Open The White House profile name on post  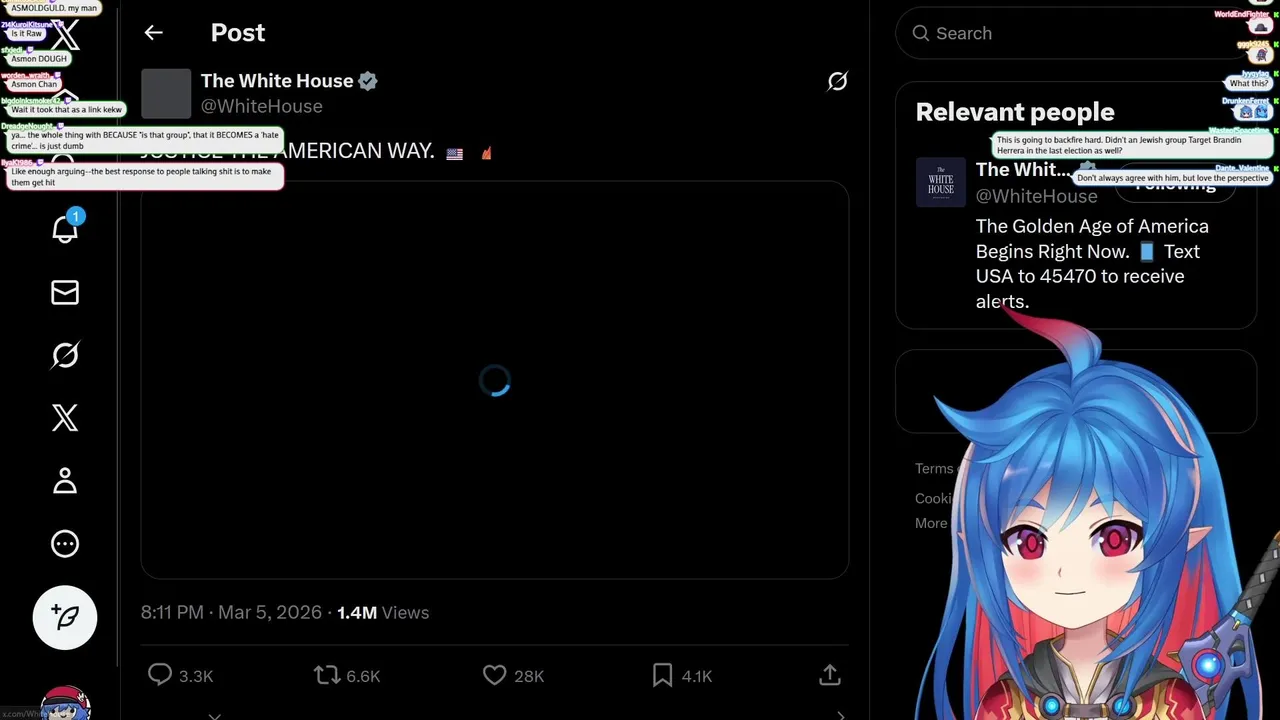(x=277, y=81)
